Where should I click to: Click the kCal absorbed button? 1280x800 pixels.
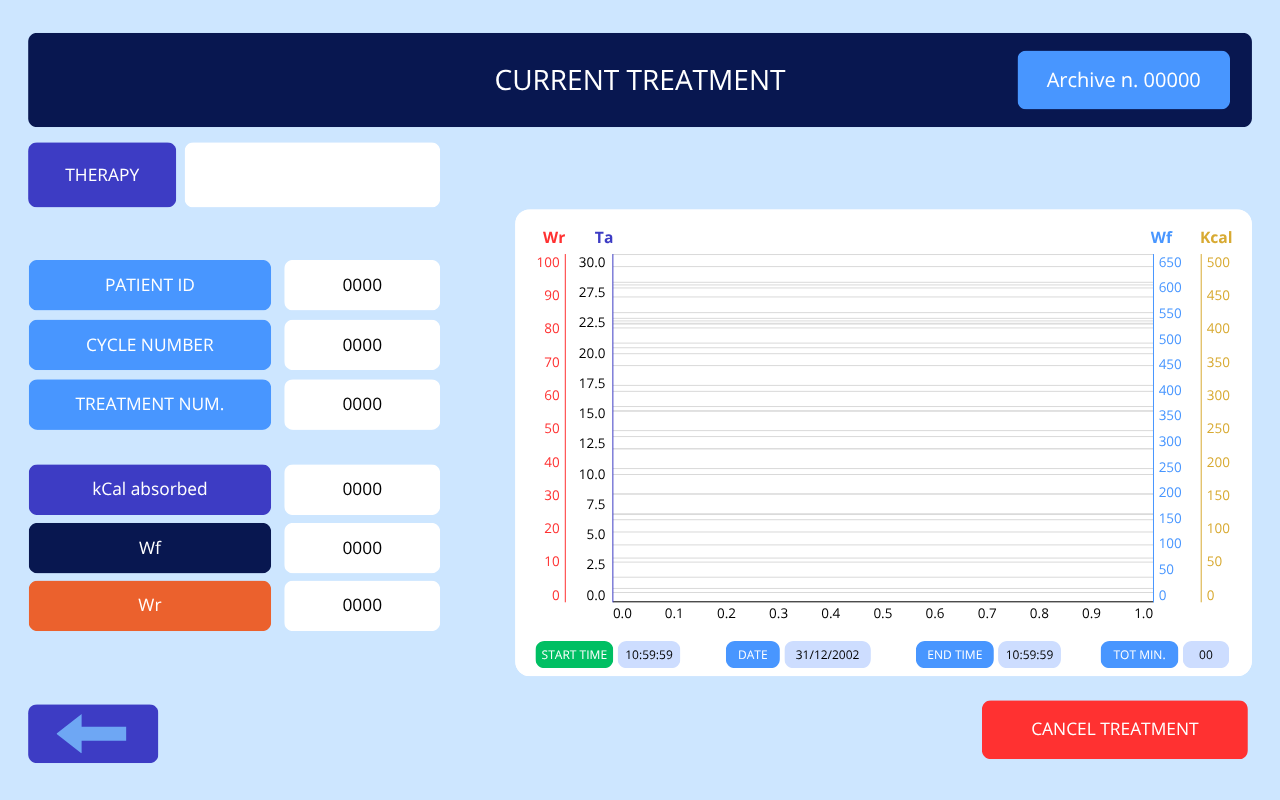150,489
